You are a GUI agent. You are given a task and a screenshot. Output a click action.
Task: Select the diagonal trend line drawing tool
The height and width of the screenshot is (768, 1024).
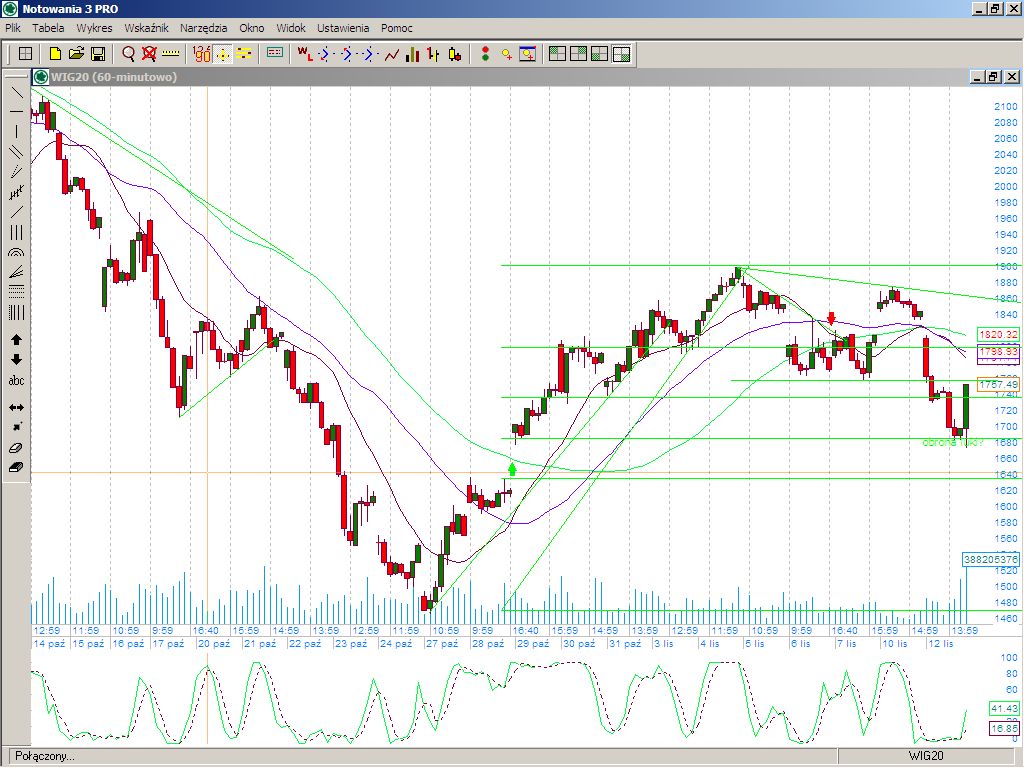pyautogui.click(x=16, y=92)
